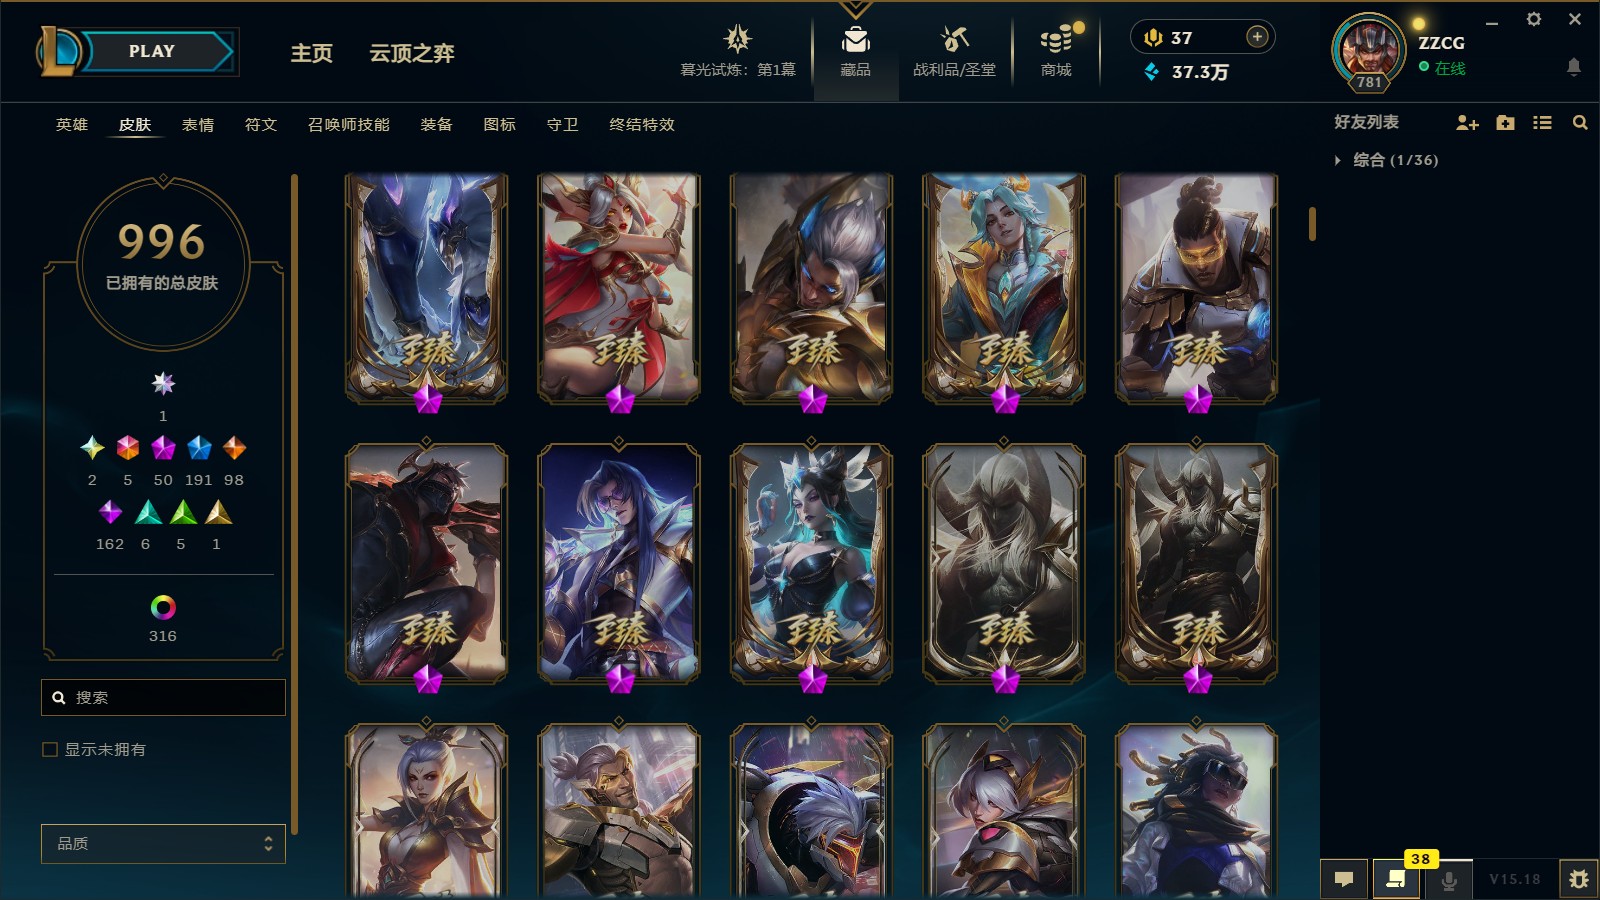
Task: Open the 商城 store icon
Action: coord(1056,41)
